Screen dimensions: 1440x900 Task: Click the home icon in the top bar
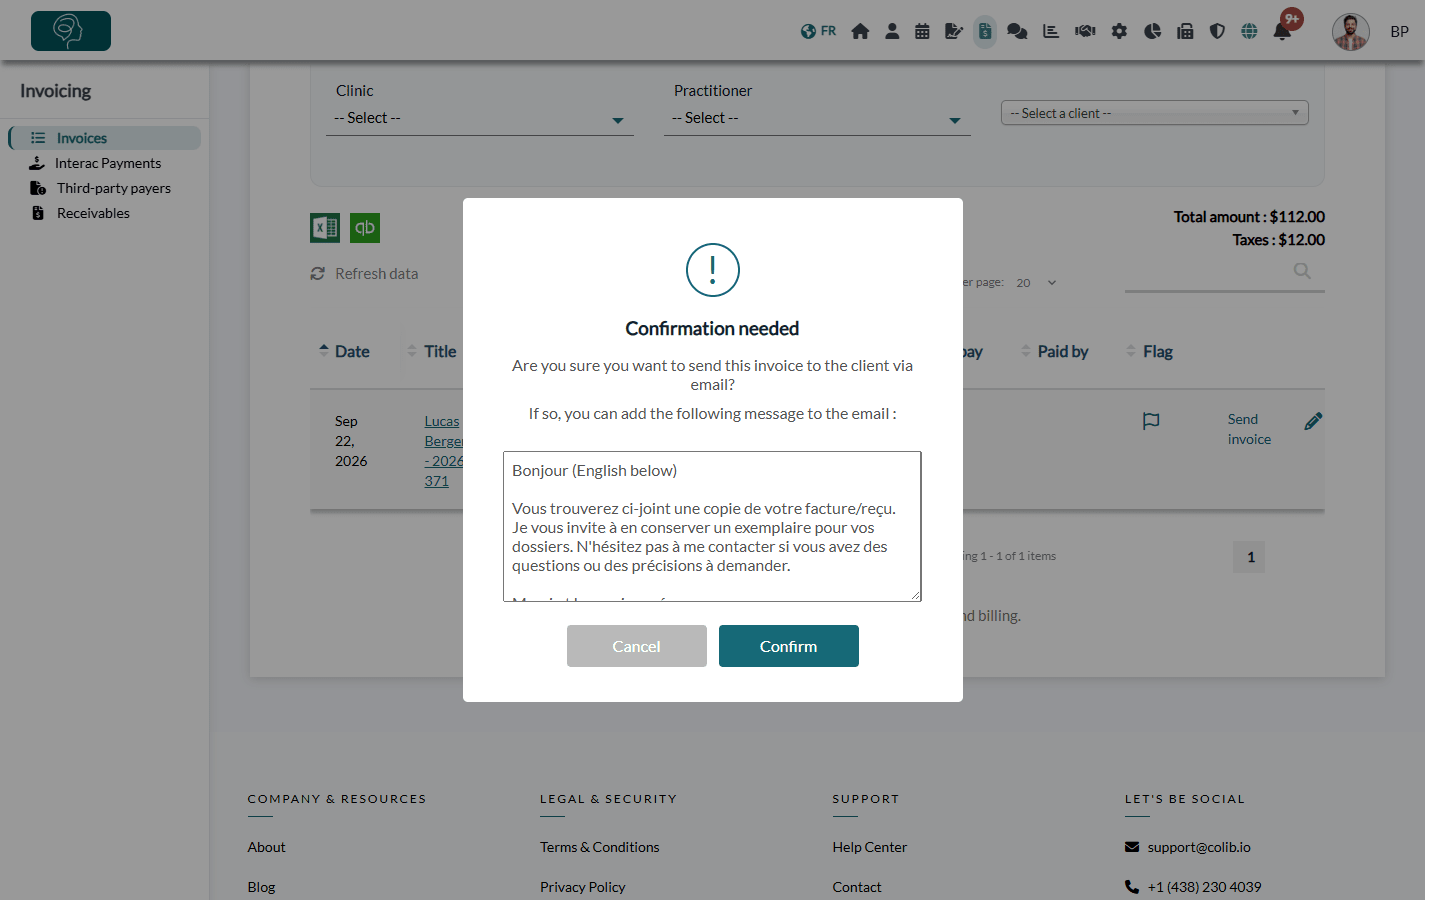coord(860,31)
